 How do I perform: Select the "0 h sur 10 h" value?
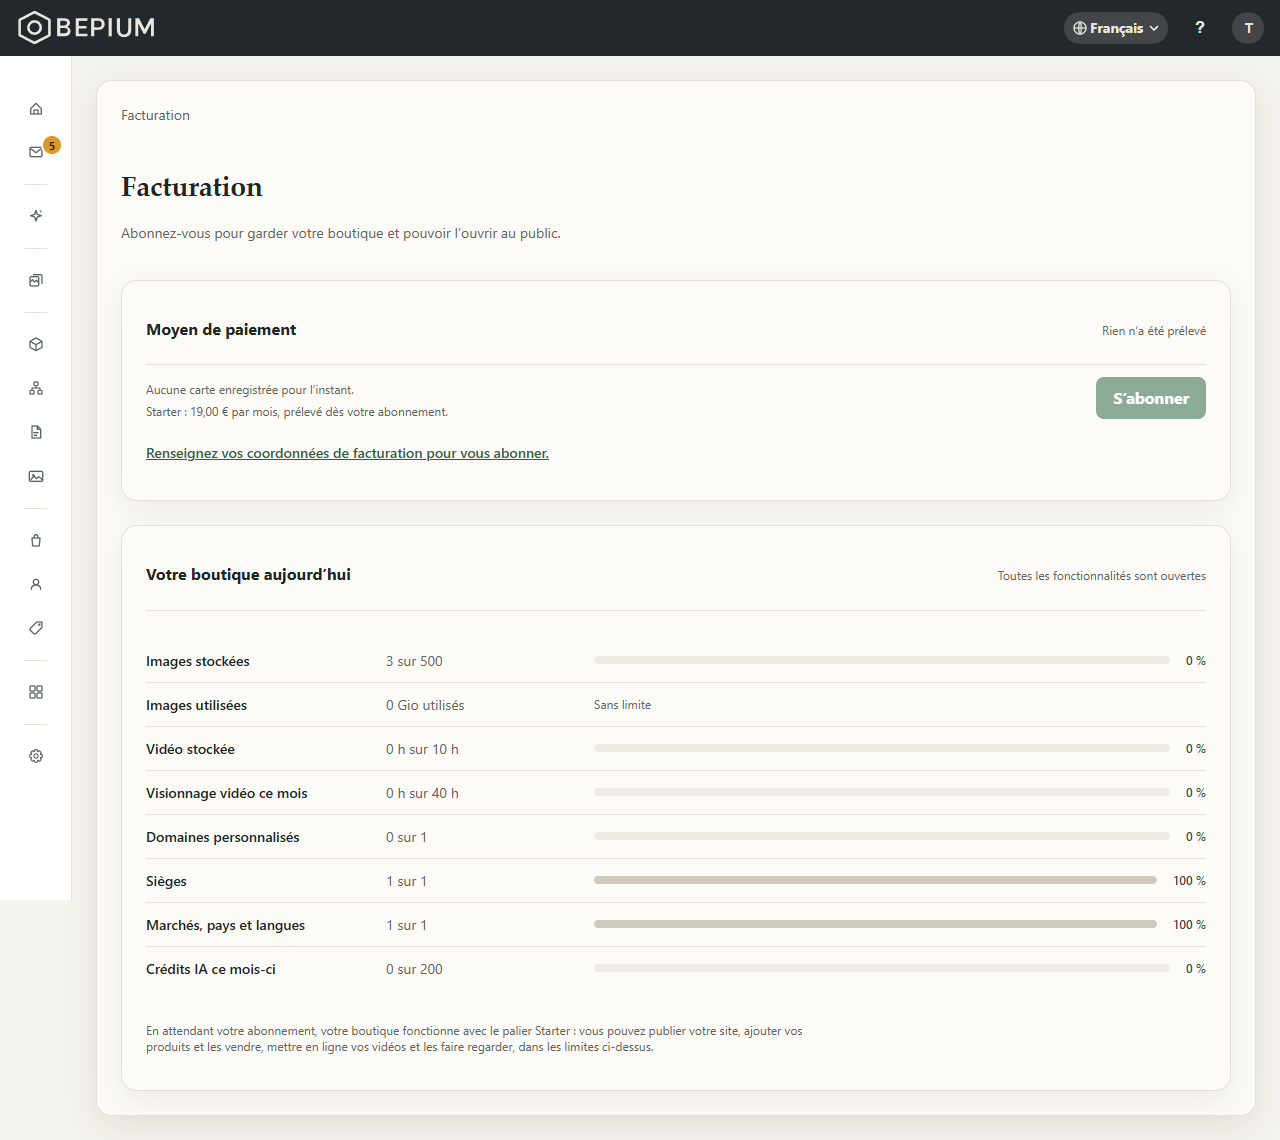[422, 749]
